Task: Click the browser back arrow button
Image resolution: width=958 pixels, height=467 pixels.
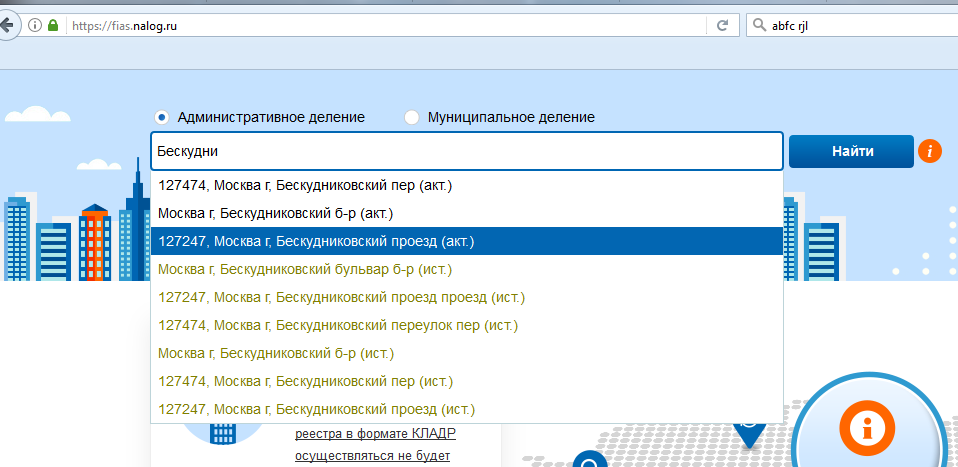Action: coord(10,25)
